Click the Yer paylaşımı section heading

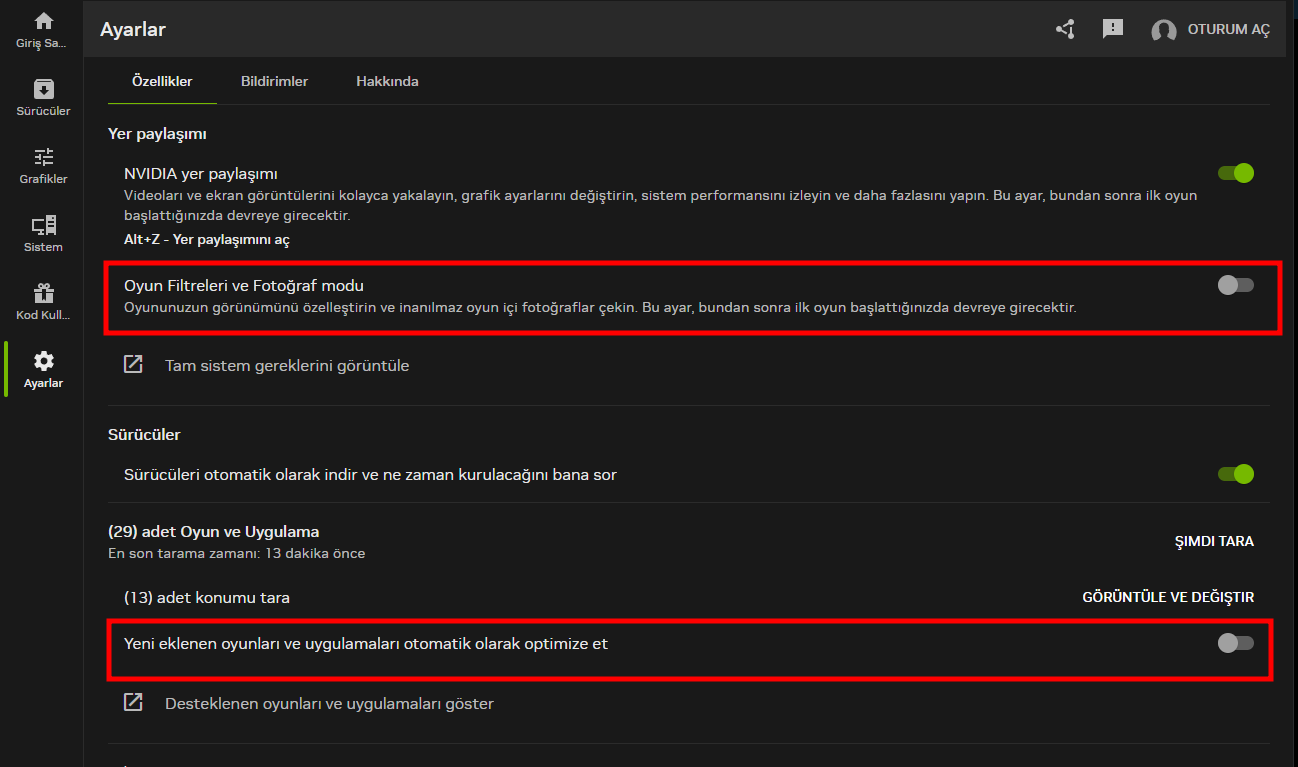pyautogui.click(x=157, y=134)
